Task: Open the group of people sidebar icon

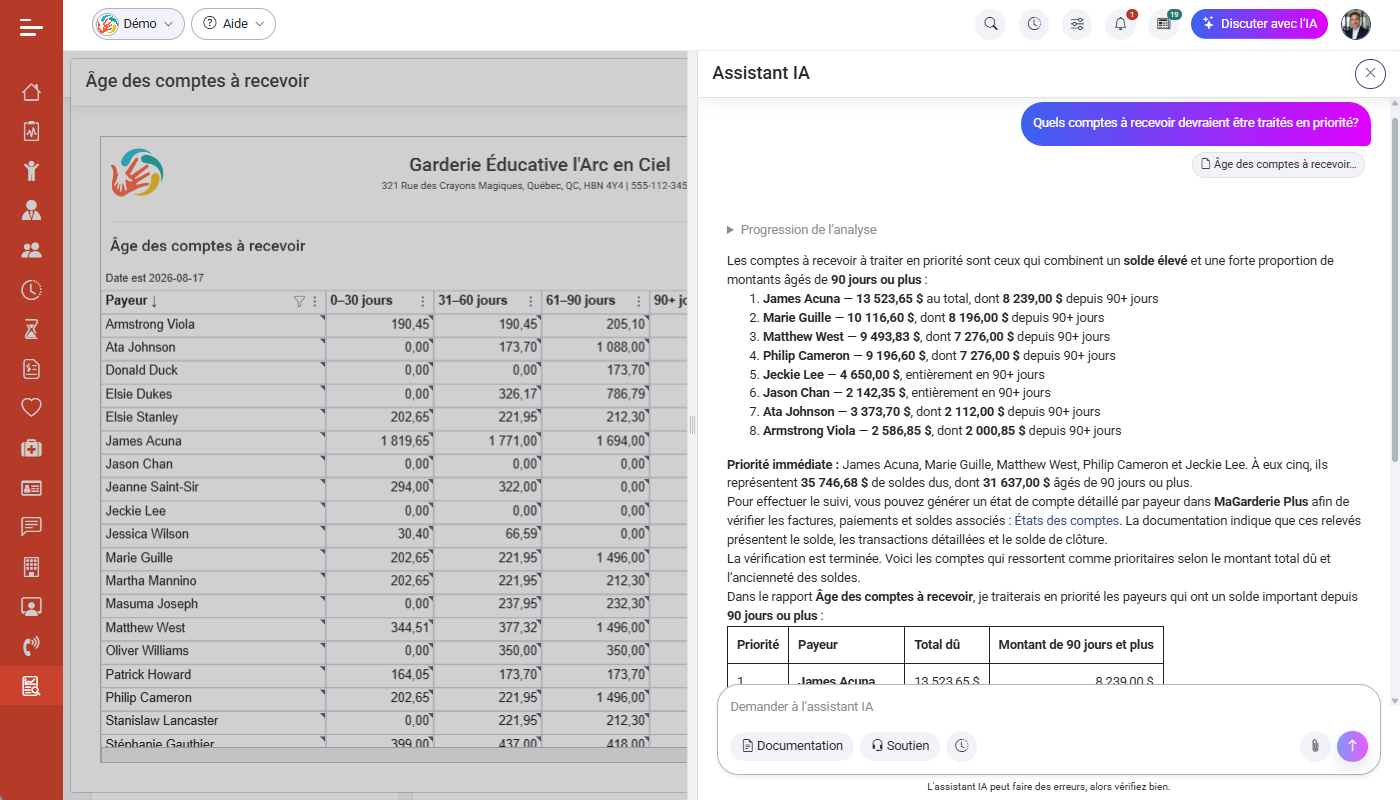Action: [x=31, y=250]
